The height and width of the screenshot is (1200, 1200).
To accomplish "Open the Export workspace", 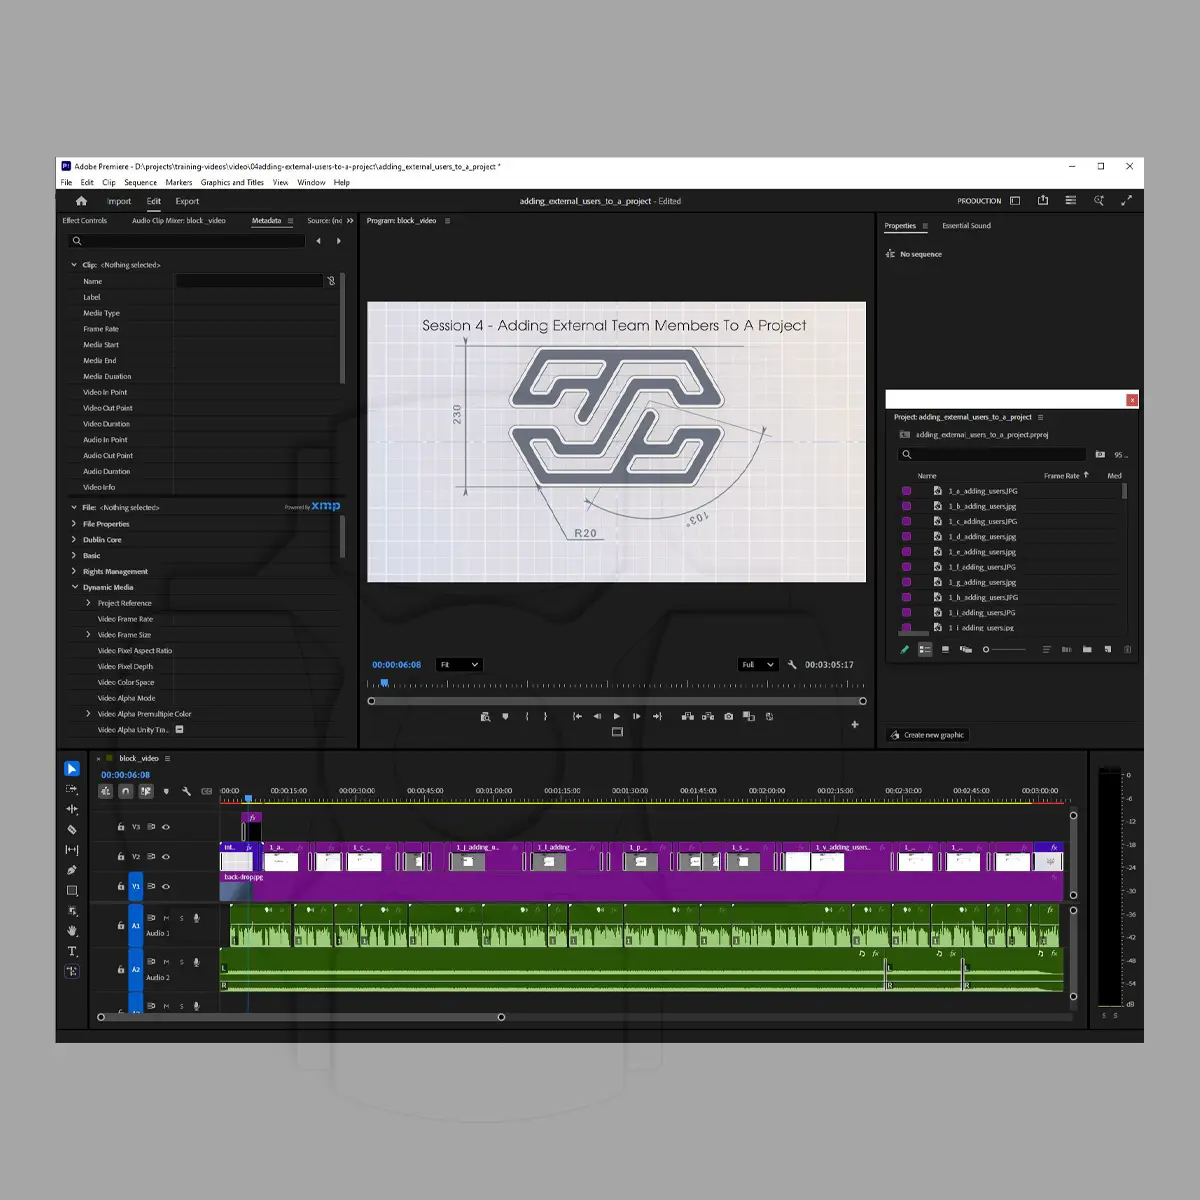I will (187, 201).
